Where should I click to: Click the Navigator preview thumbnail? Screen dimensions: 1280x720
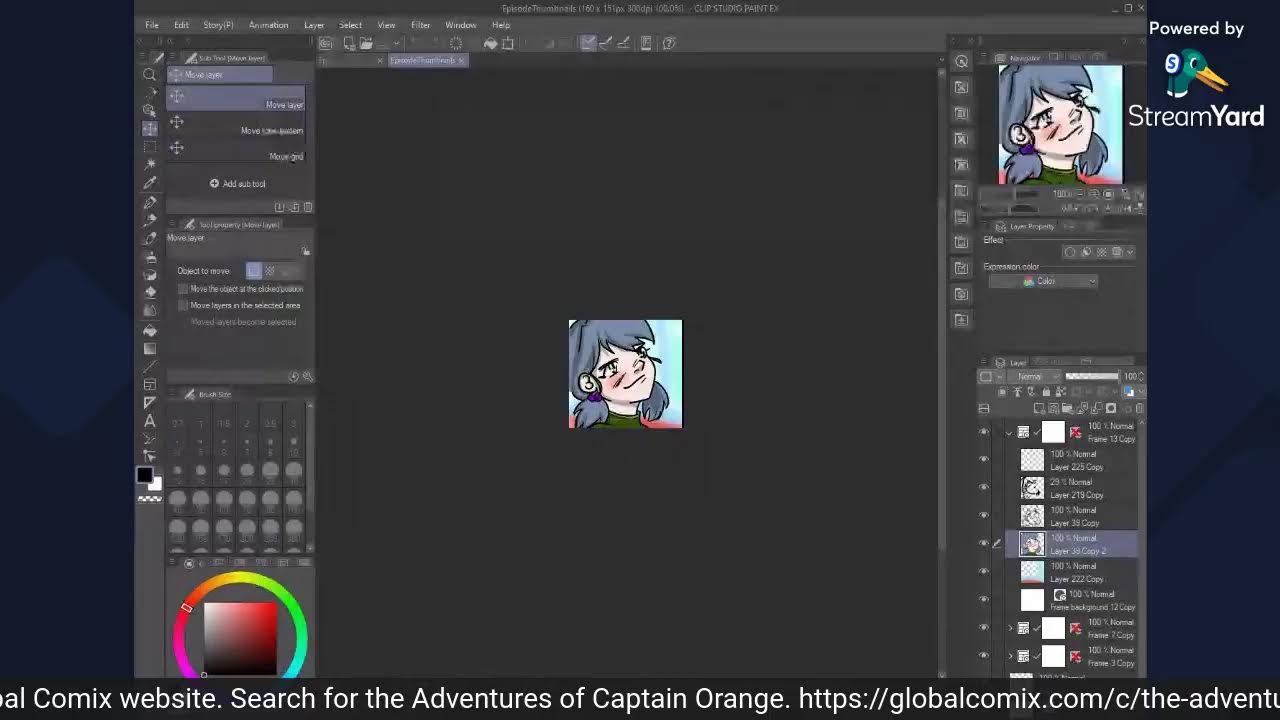point(1060,124)
